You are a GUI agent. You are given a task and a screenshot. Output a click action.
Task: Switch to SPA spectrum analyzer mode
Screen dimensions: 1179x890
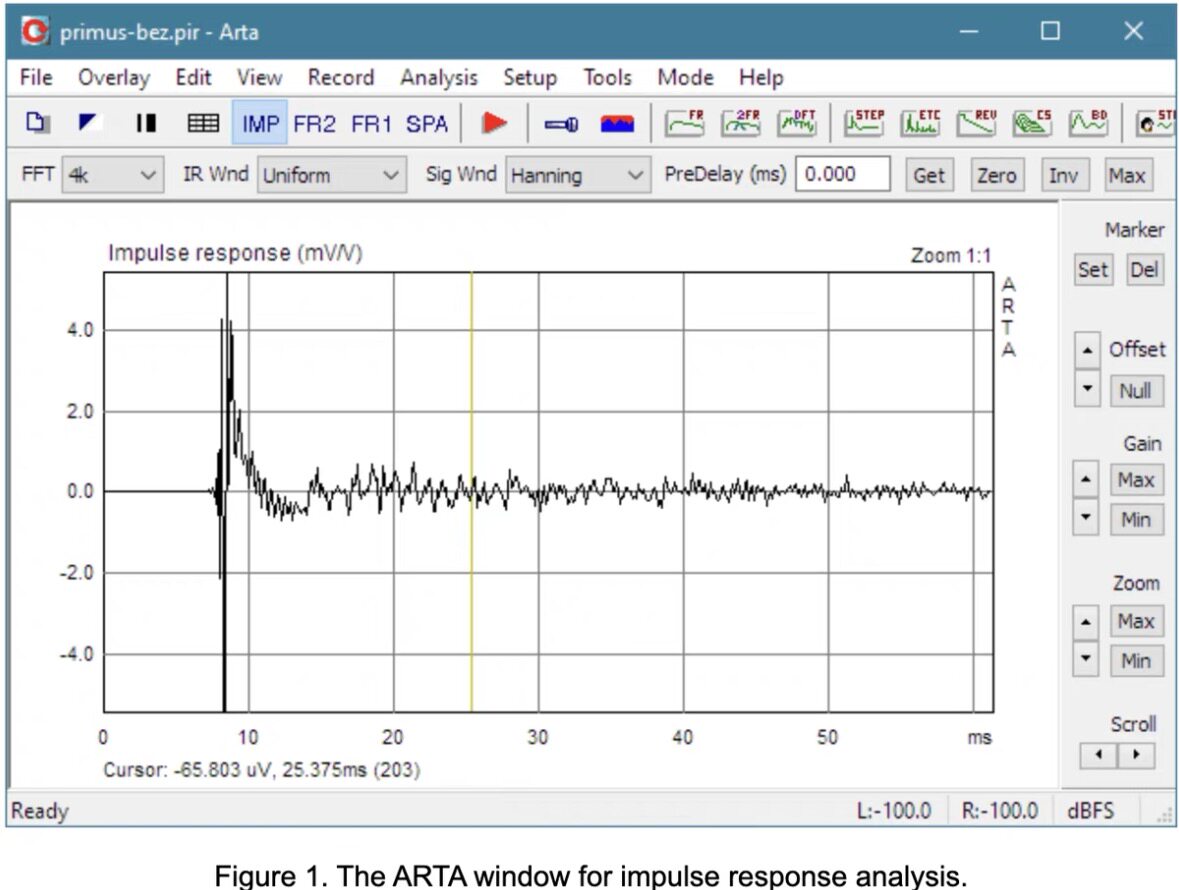(x=426, y=123)
